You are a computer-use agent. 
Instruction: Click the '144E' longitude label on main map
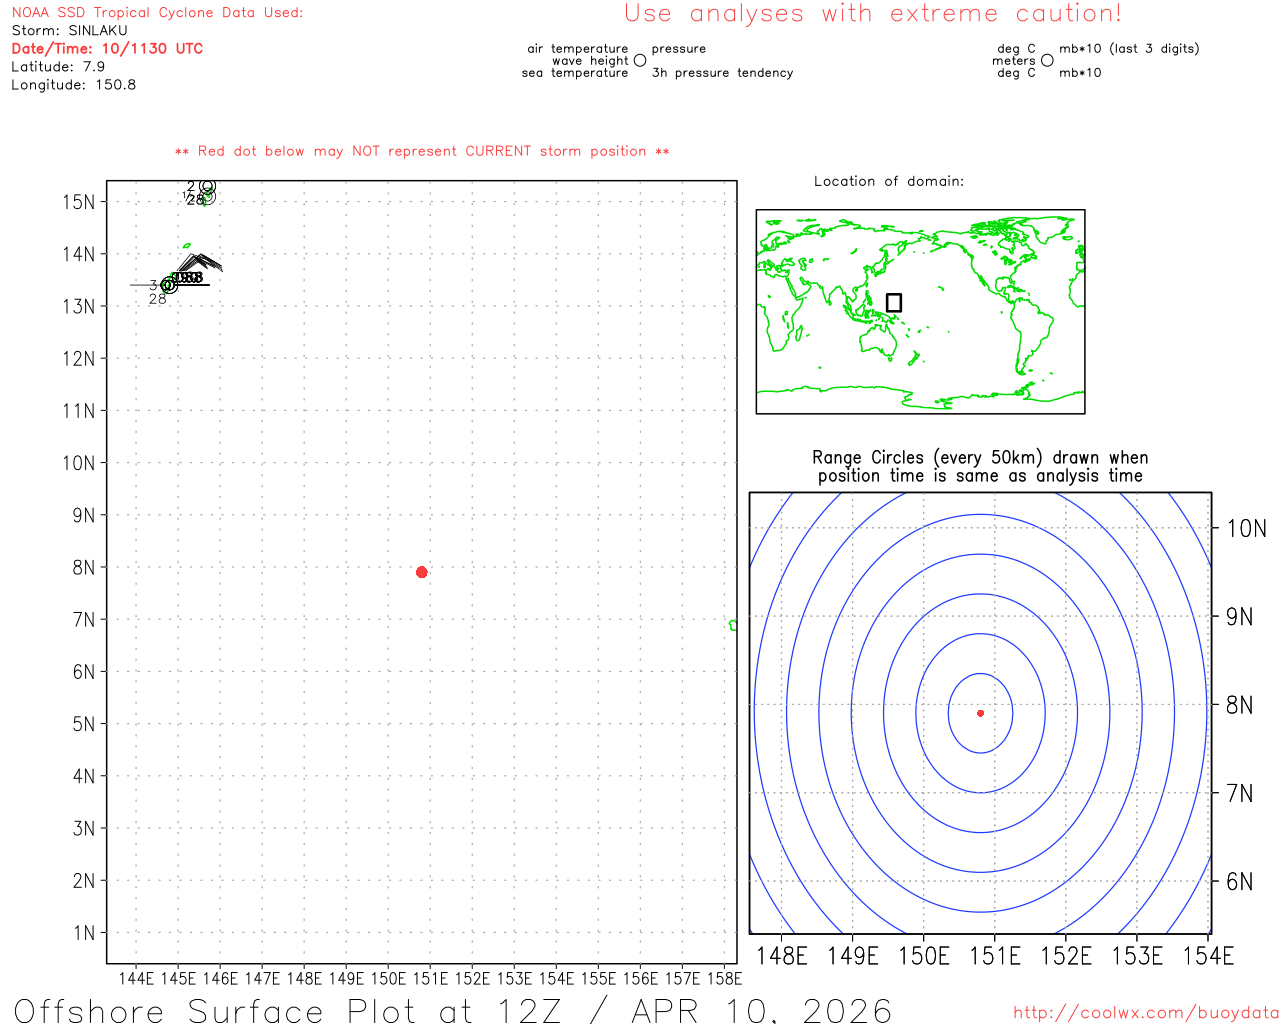tap(136, 978)
